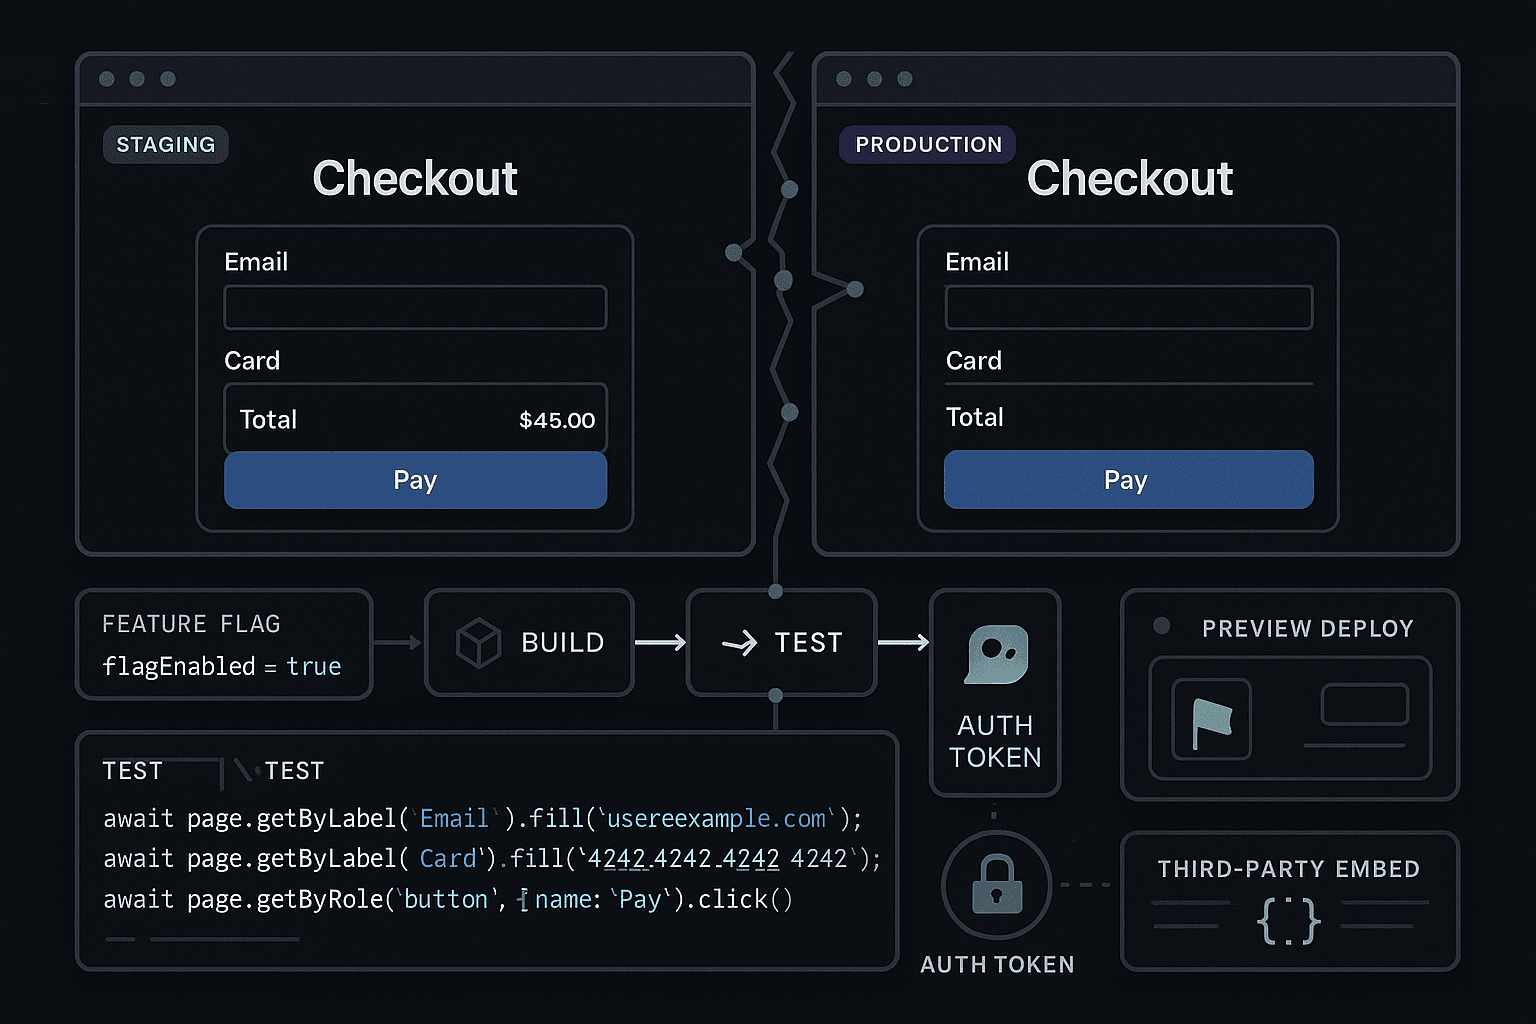The height and width of the screenshot is (1024, 1536).
Task: Click the BUILD pipeline step
Action: (530, 642)
